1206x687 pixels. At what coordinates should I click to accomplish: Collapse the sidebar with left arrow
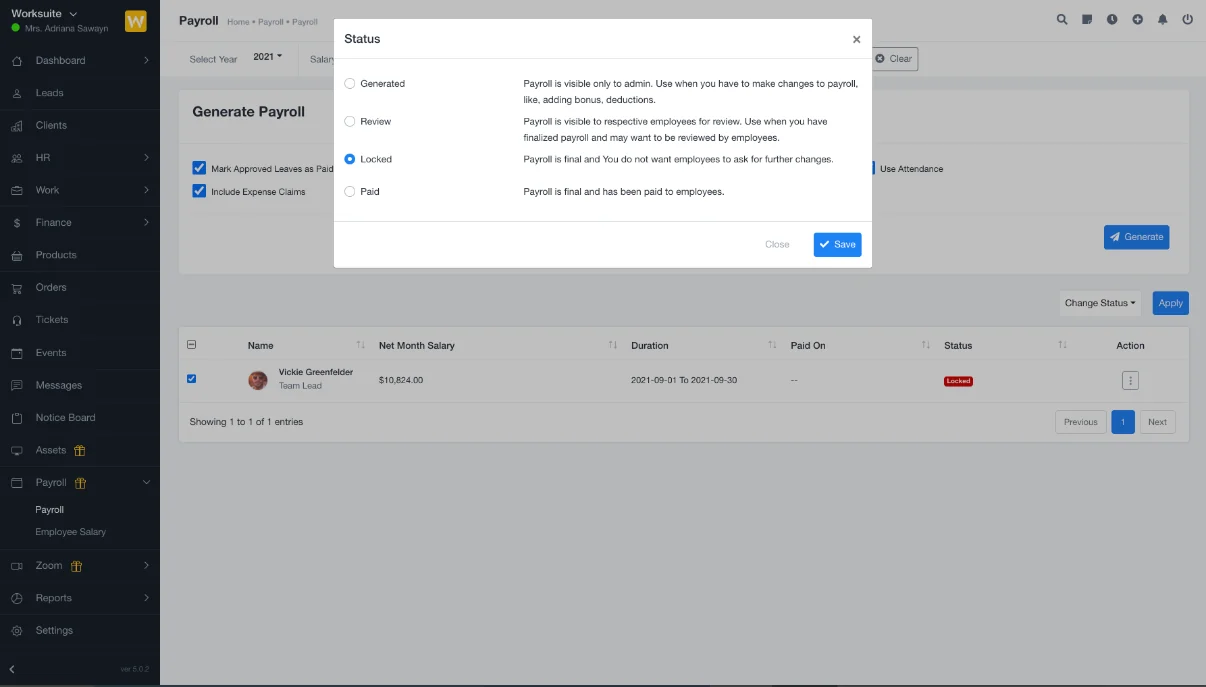pos(14,668)
